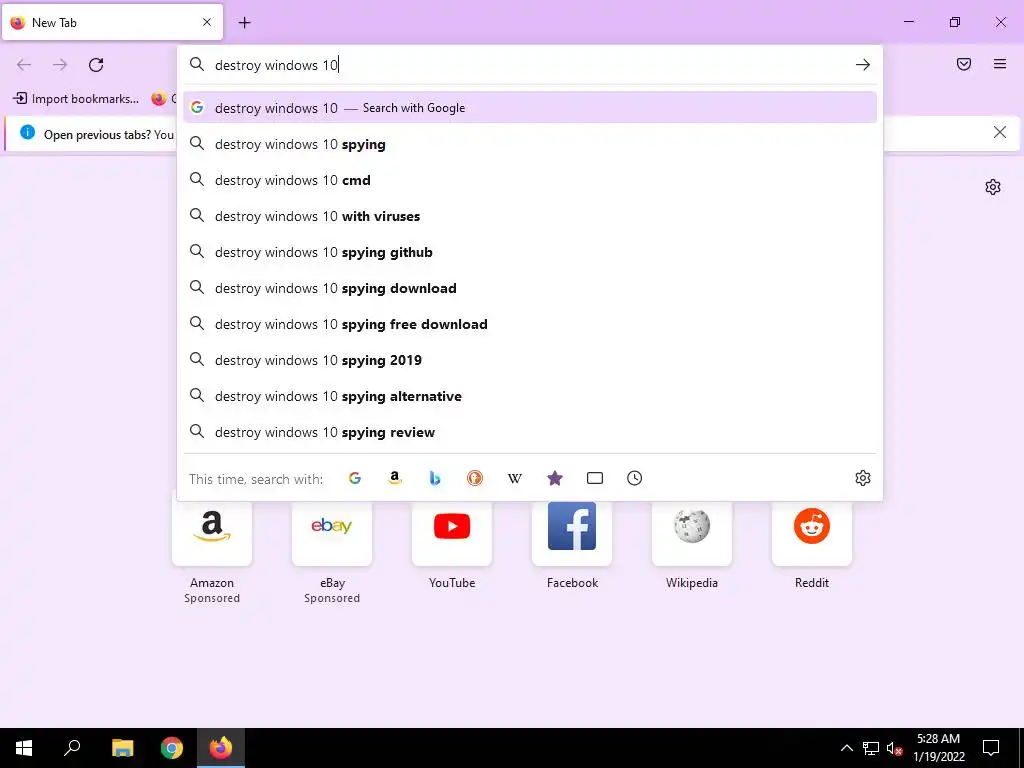
Task: Go forward one page
Action: [60, 65]
